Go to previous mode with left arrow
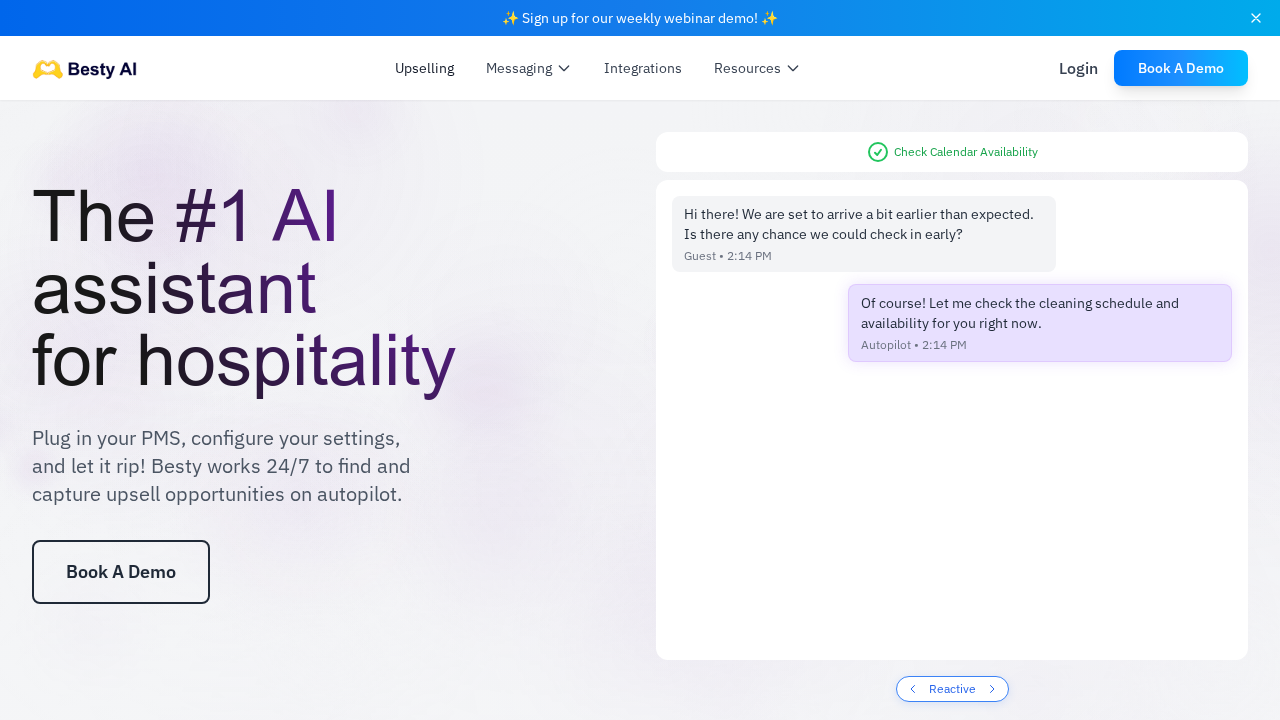Screen dimensions: 1280x720 click(913, 689)
